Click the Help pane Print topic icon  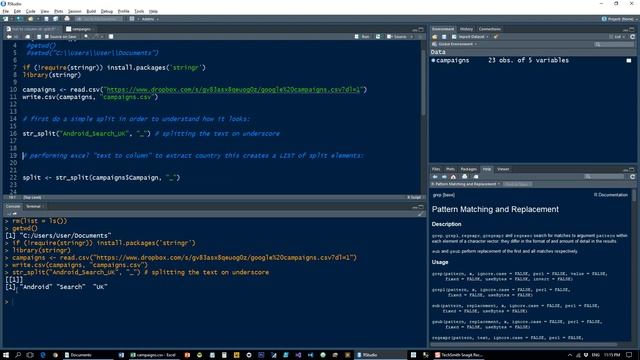point(464,177)
